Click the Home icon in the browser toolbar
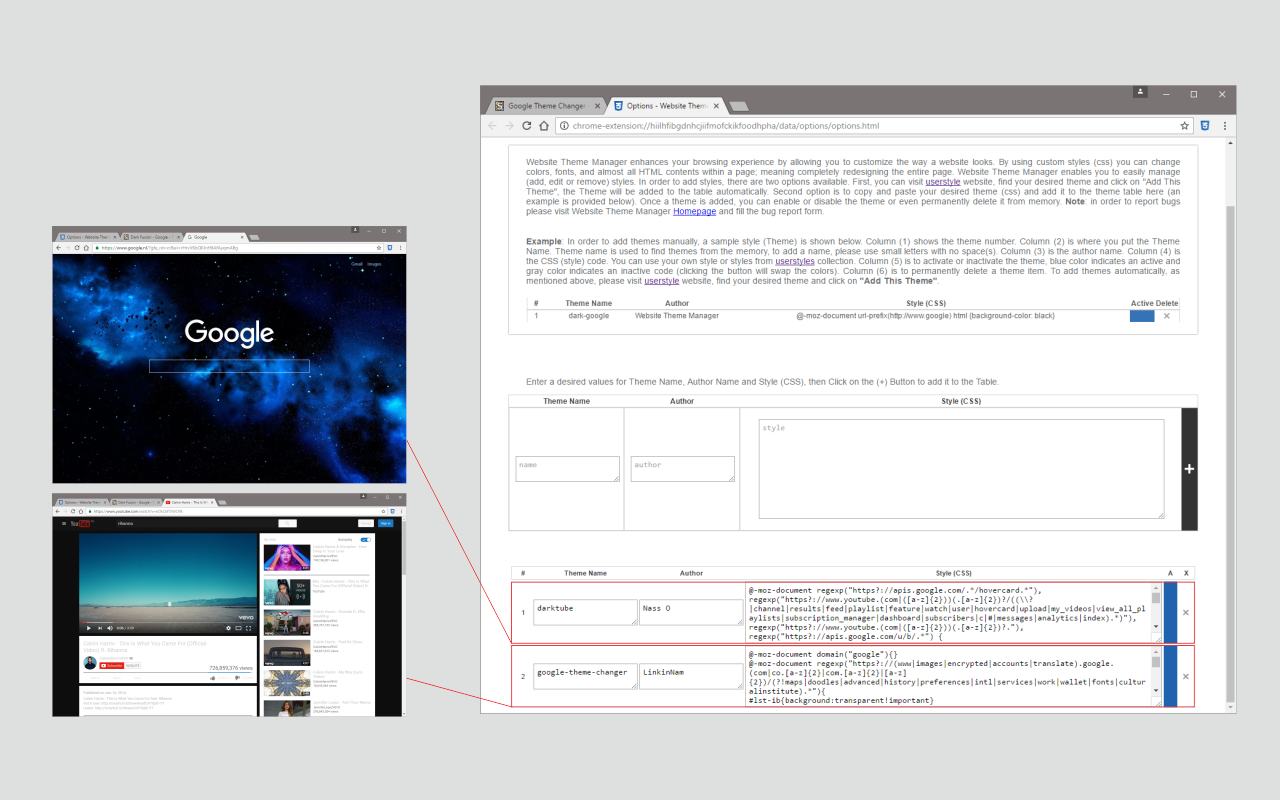 coord(545,126)
